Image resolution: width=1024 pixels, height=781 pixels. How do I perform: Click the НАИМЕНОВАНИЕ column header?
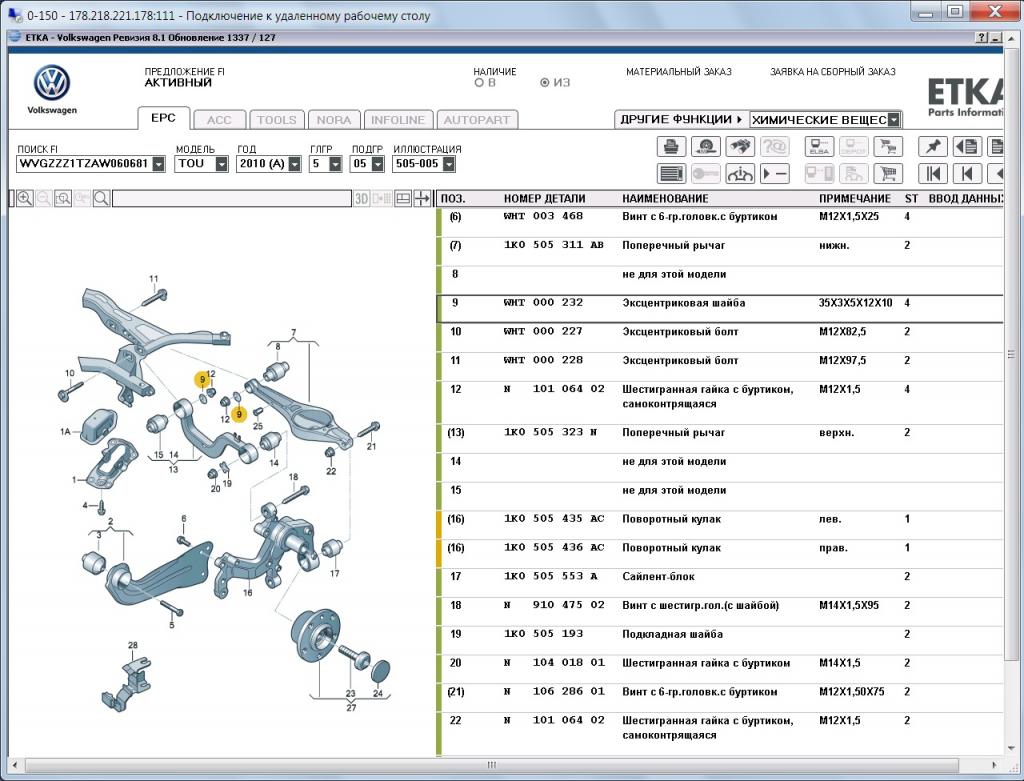pos(665,199)
